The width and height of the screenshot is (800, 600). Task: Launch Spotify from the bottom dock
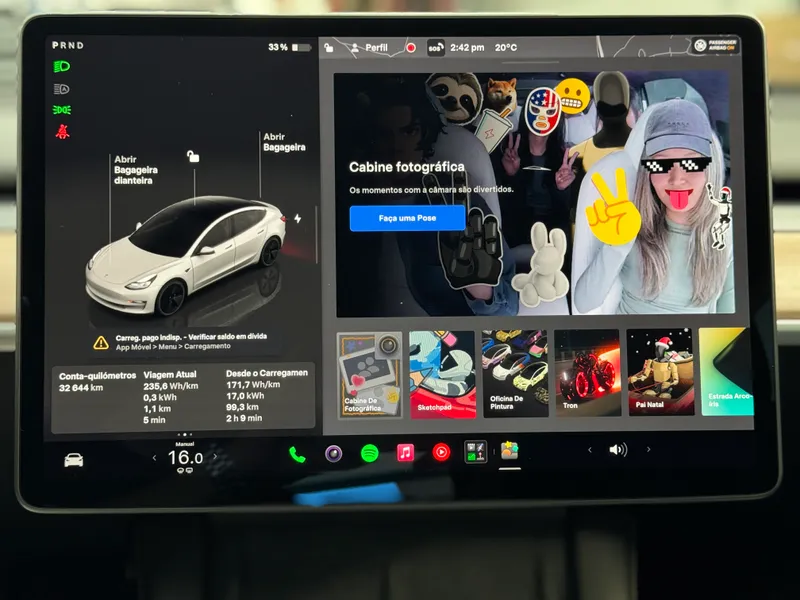(x=369, y=453)
